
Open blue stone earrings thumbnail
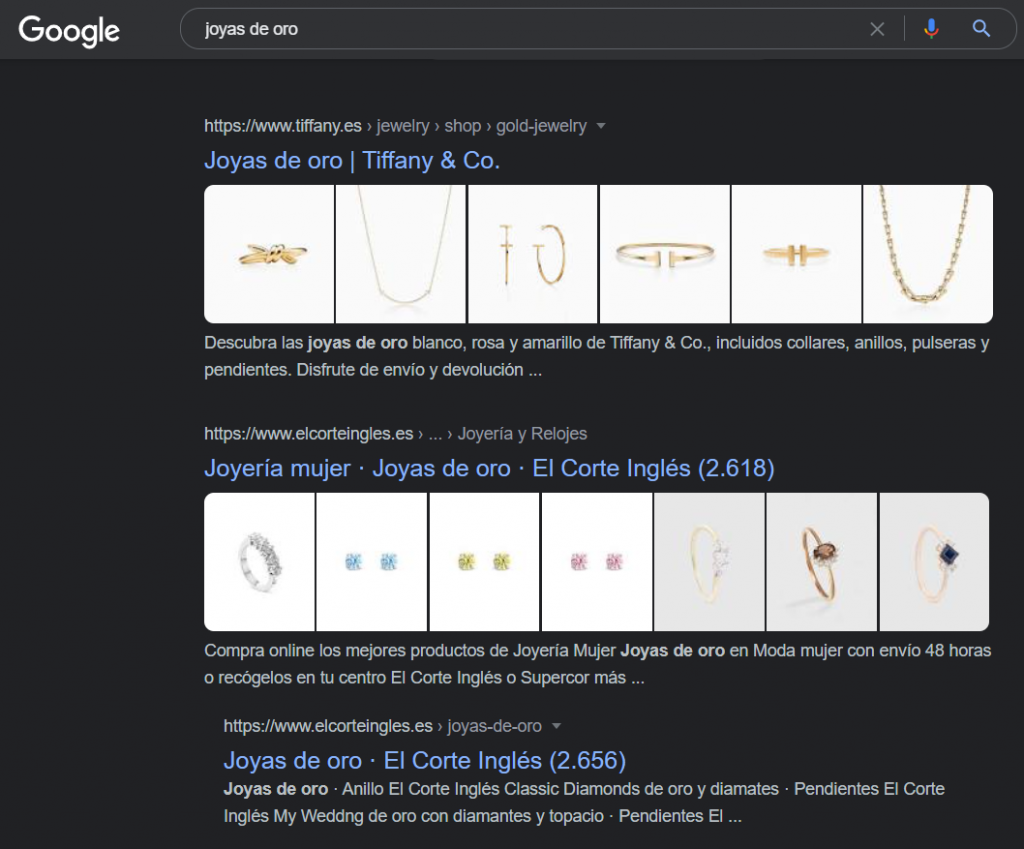(372, 562)
